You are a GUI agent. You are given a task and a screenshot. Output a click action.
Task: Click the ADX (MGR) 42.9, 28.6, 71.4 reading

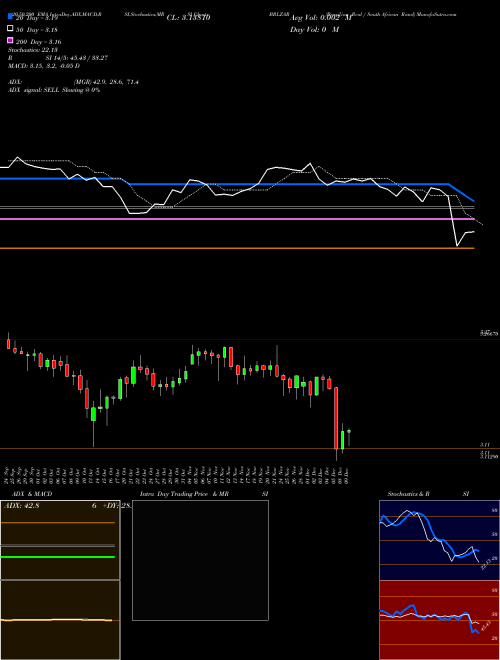point(73,82)
